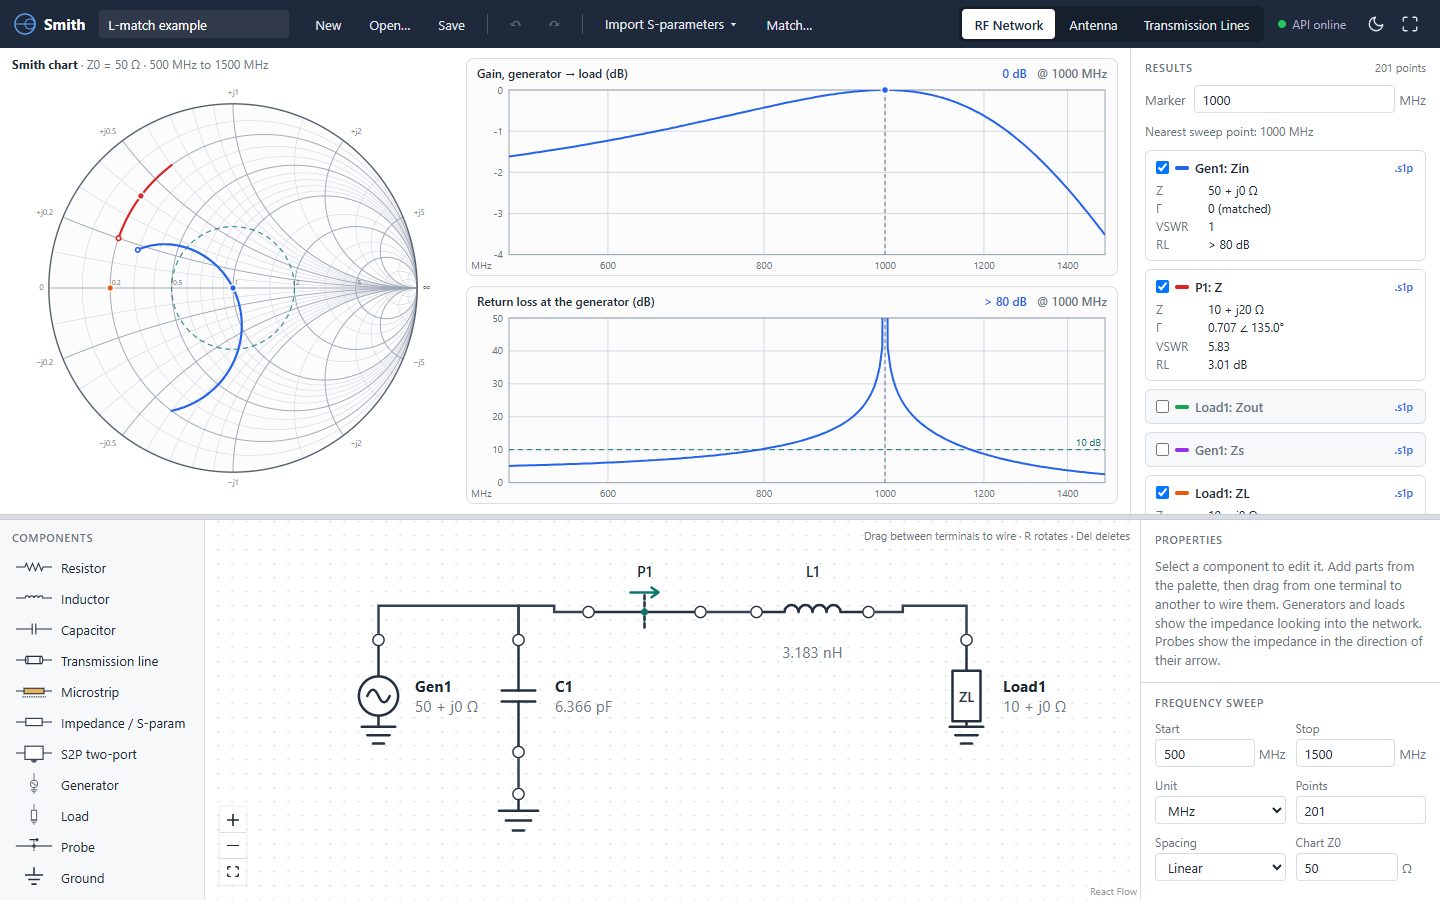The image size is (1440, 900).
Task: Click the Stop frequency field
Action: [1345, 754]
